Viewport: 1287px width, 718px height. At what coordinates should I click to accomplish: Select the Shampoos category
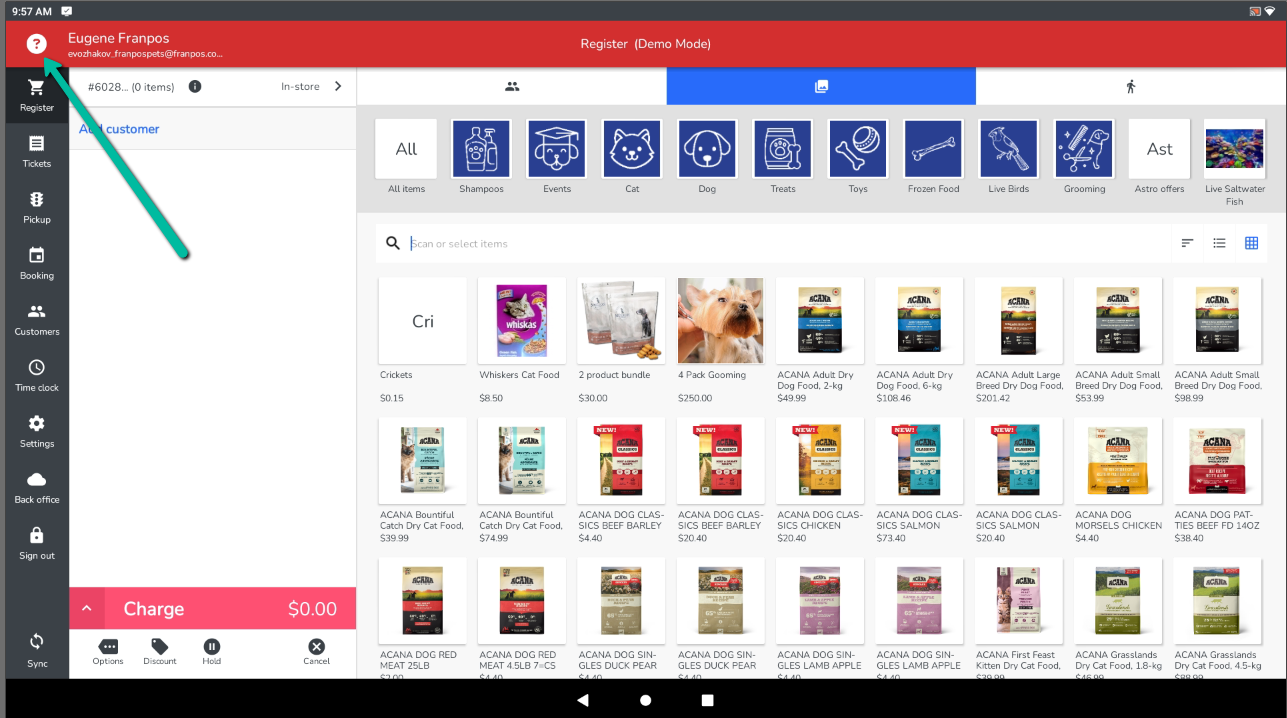(481, 156)
